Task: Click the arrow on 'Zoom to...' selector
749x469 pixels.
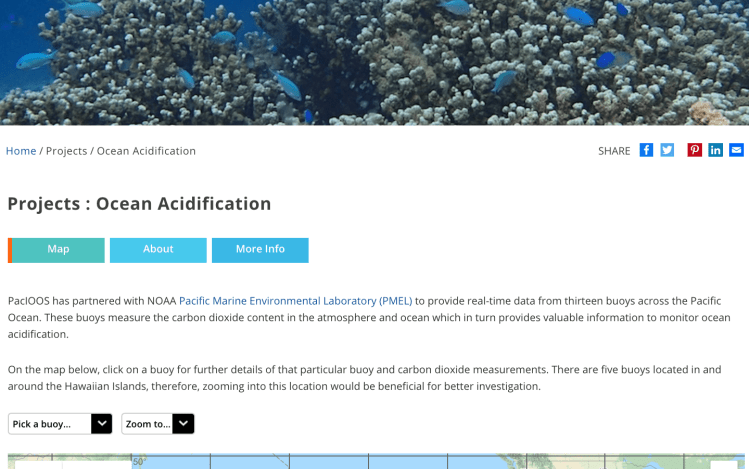Action: [x=183, y=424]
